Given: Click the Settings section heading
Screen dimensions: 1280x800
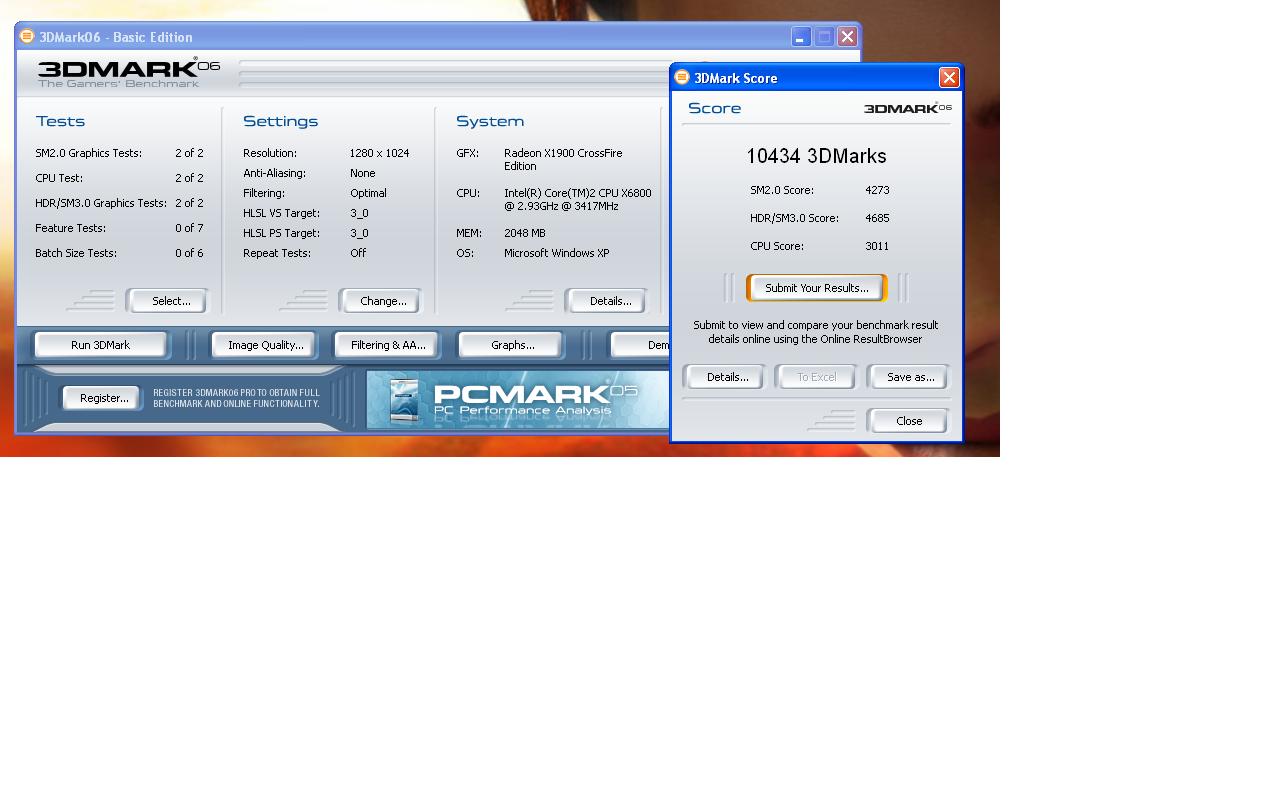Looking at the screenshot, I should (x=280, y=121).
